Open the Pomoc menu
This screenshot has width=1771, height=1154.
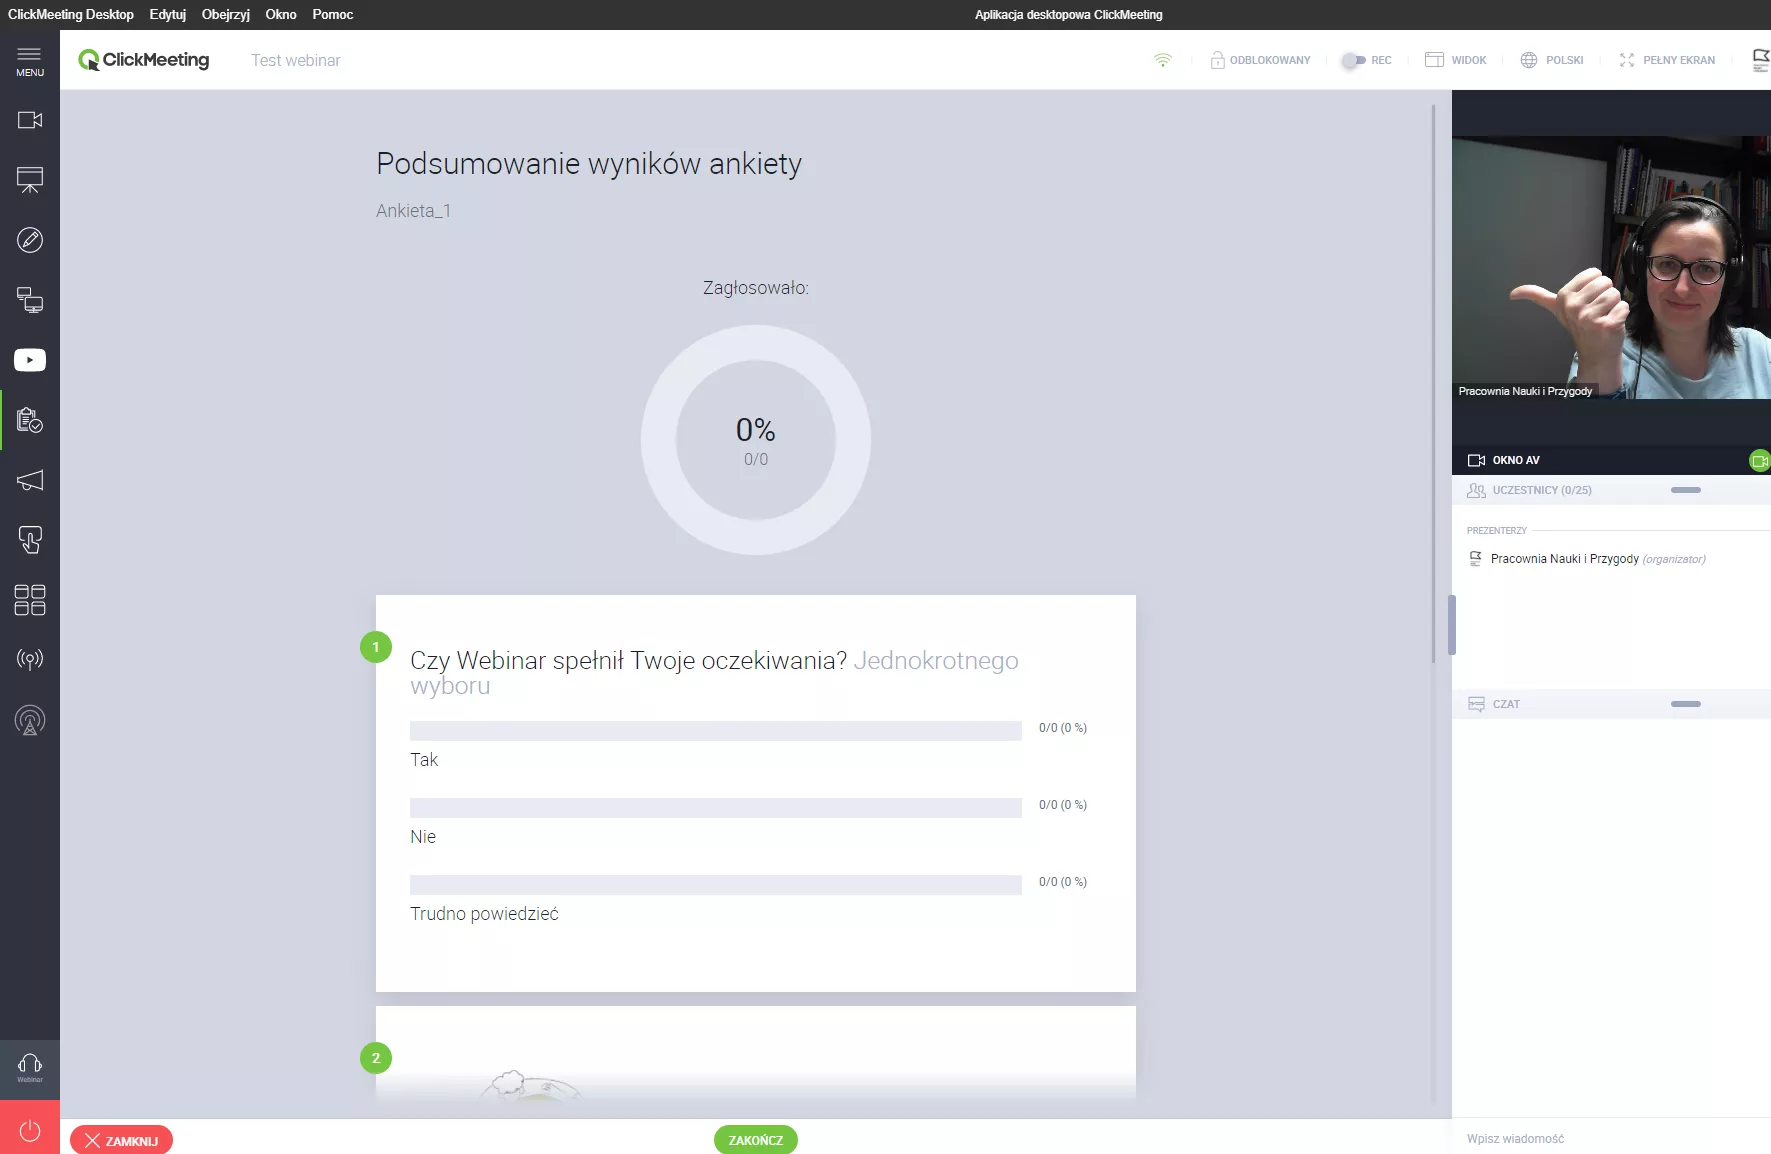332,14
